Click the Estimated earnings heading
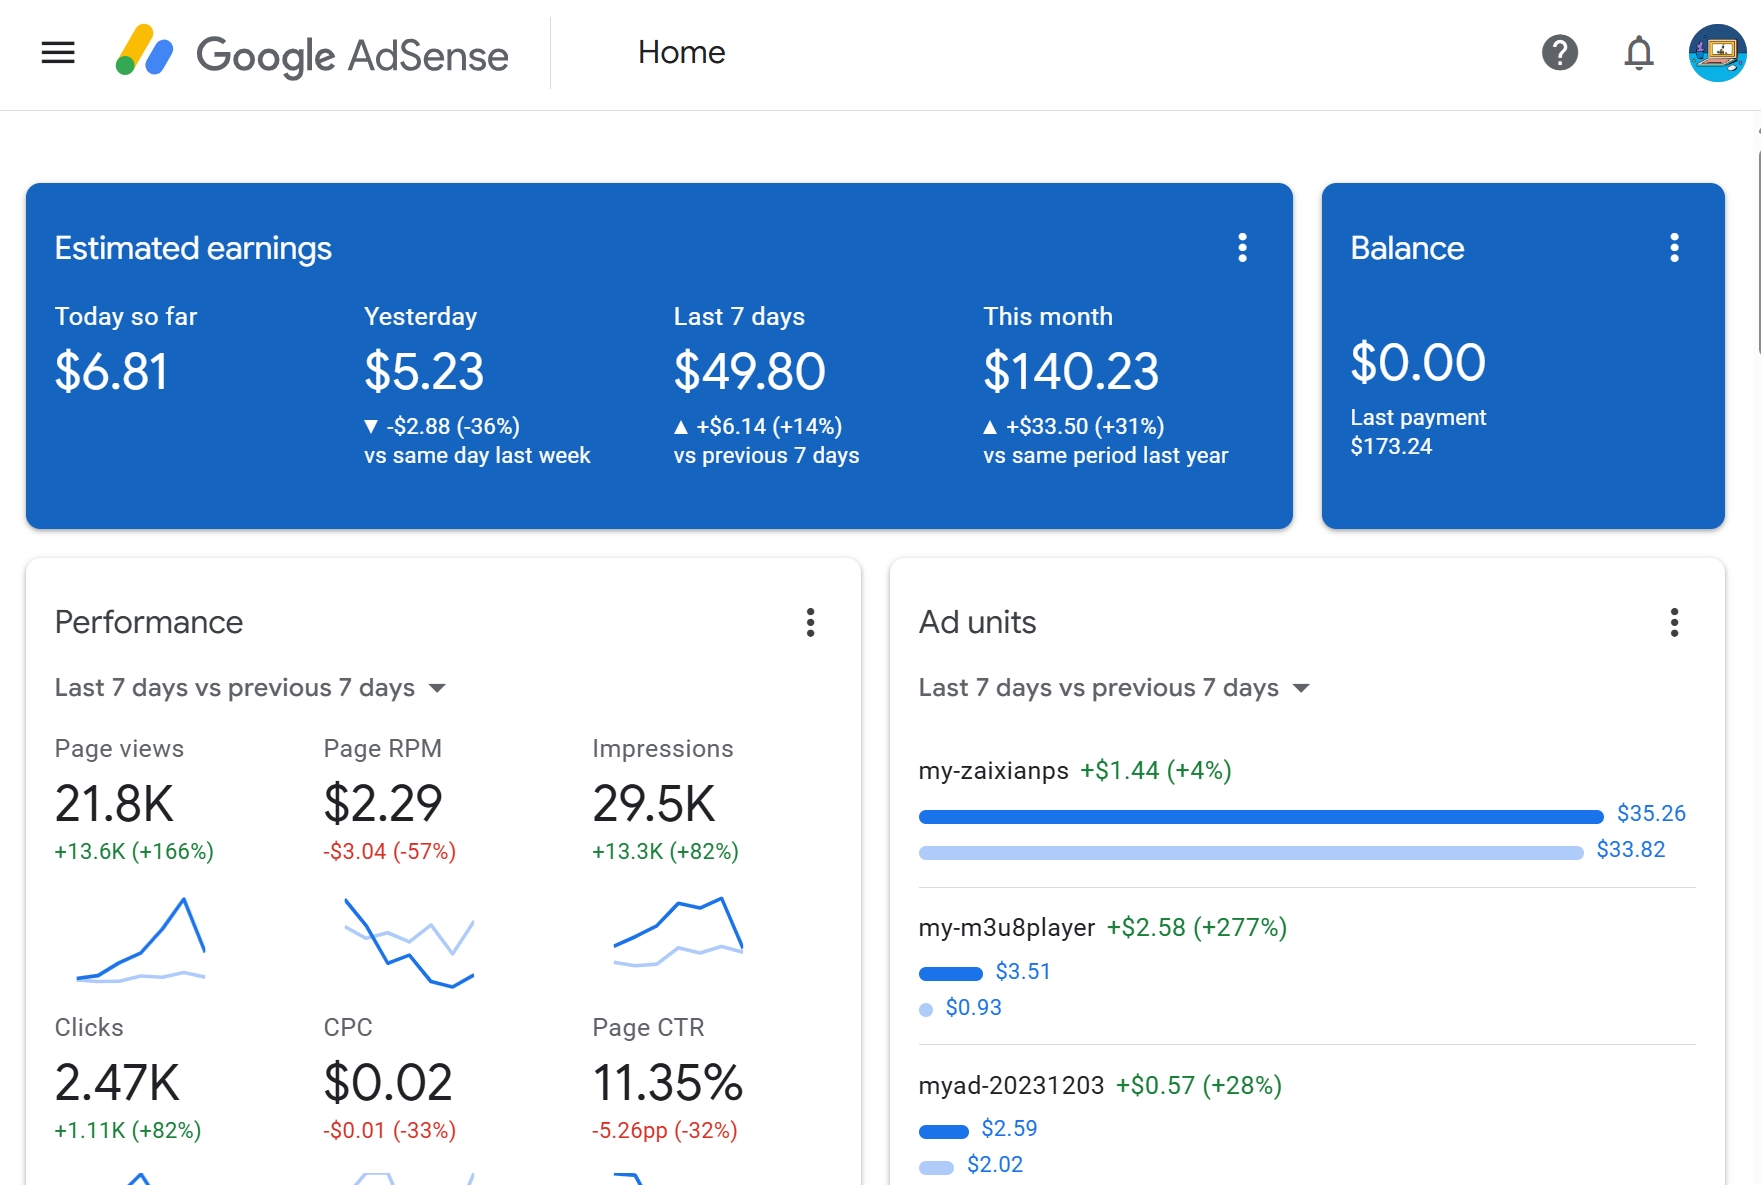The width and height of the screenshot is (1761, 1185). point(193,248)
